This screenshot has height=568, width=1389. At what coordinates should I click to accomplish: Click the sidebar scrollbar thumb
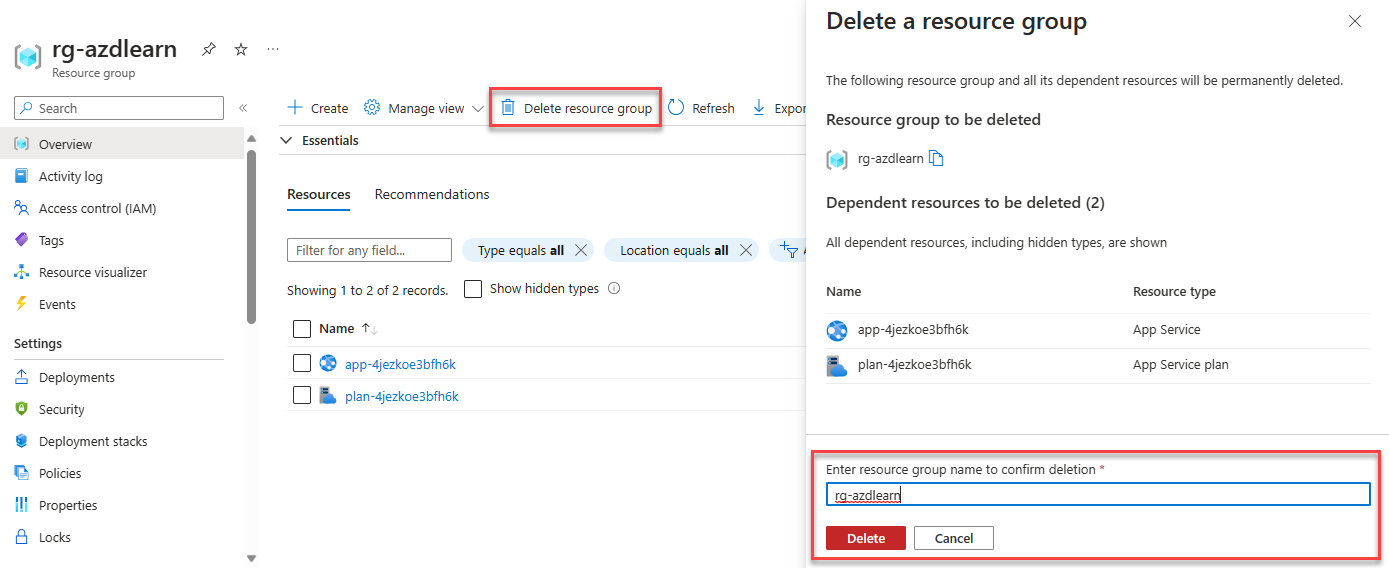pyautogui.click(x=251, y=236)
